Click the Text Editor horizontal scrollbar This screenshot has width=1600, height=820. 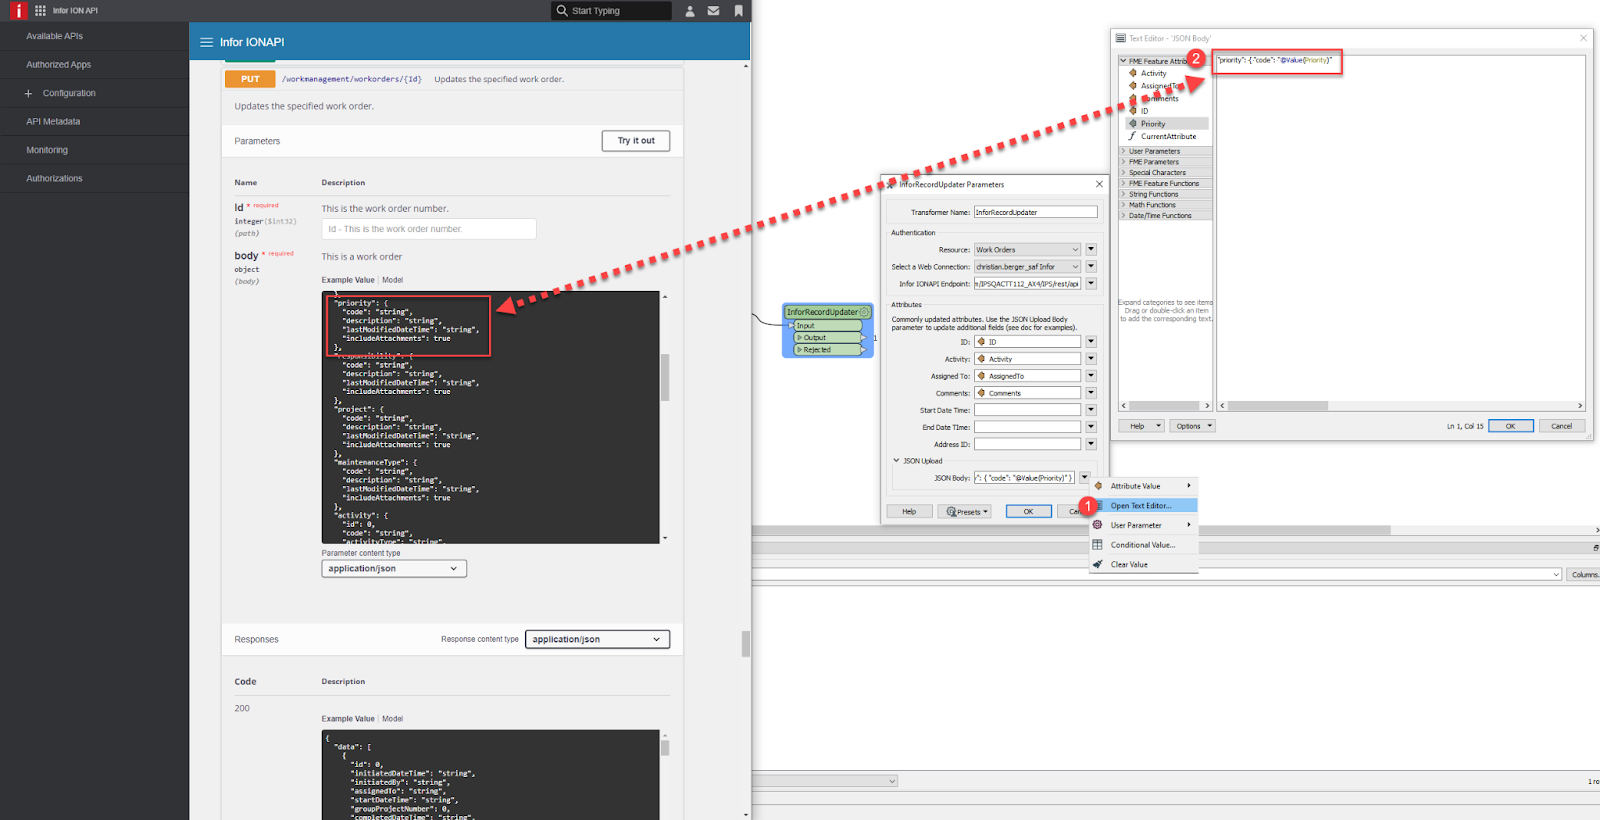point(1278,406)
